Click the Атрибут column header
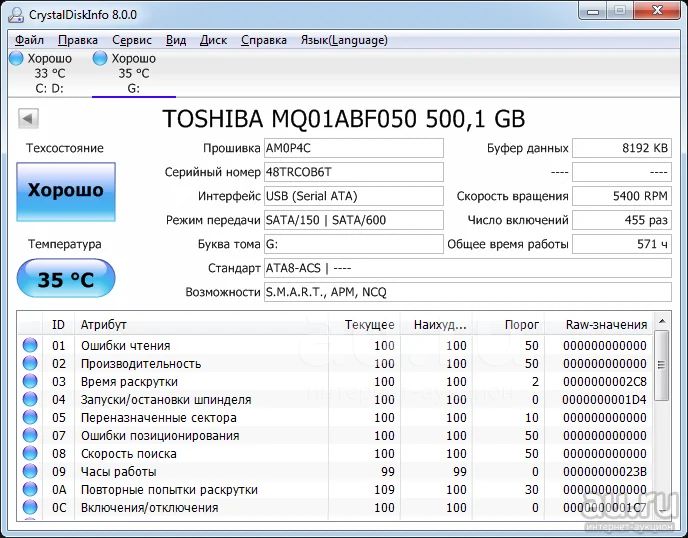 point(201,325)
